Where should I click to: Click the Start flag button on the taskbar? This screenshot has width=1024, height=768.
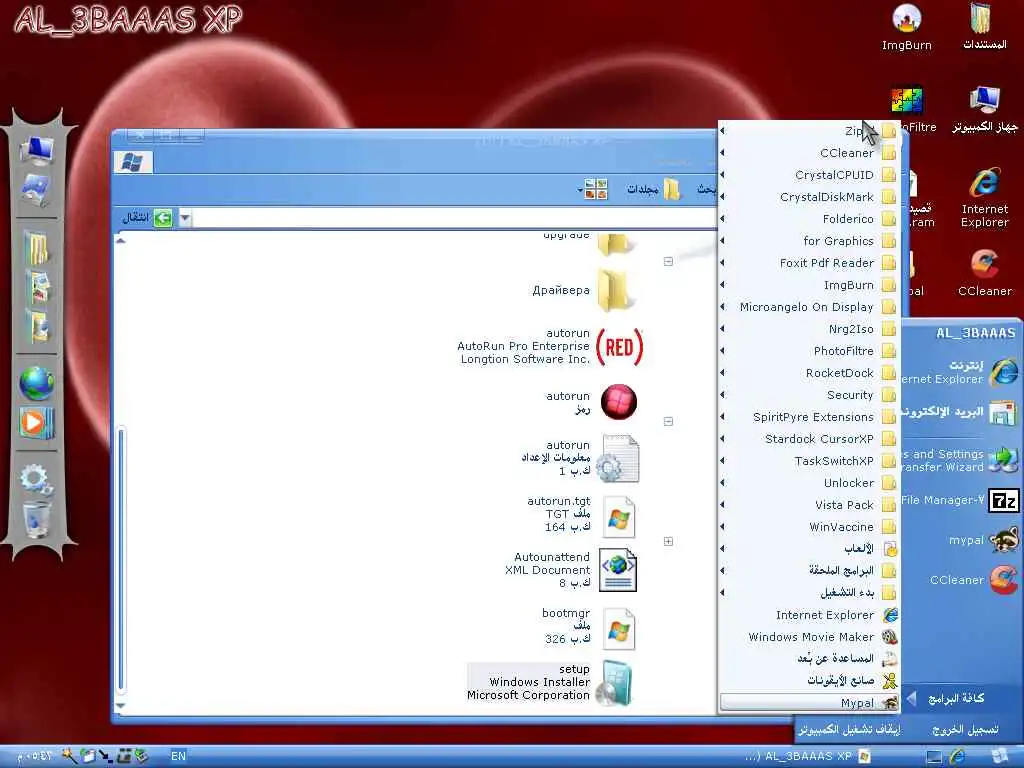click(x=999, y=756)
